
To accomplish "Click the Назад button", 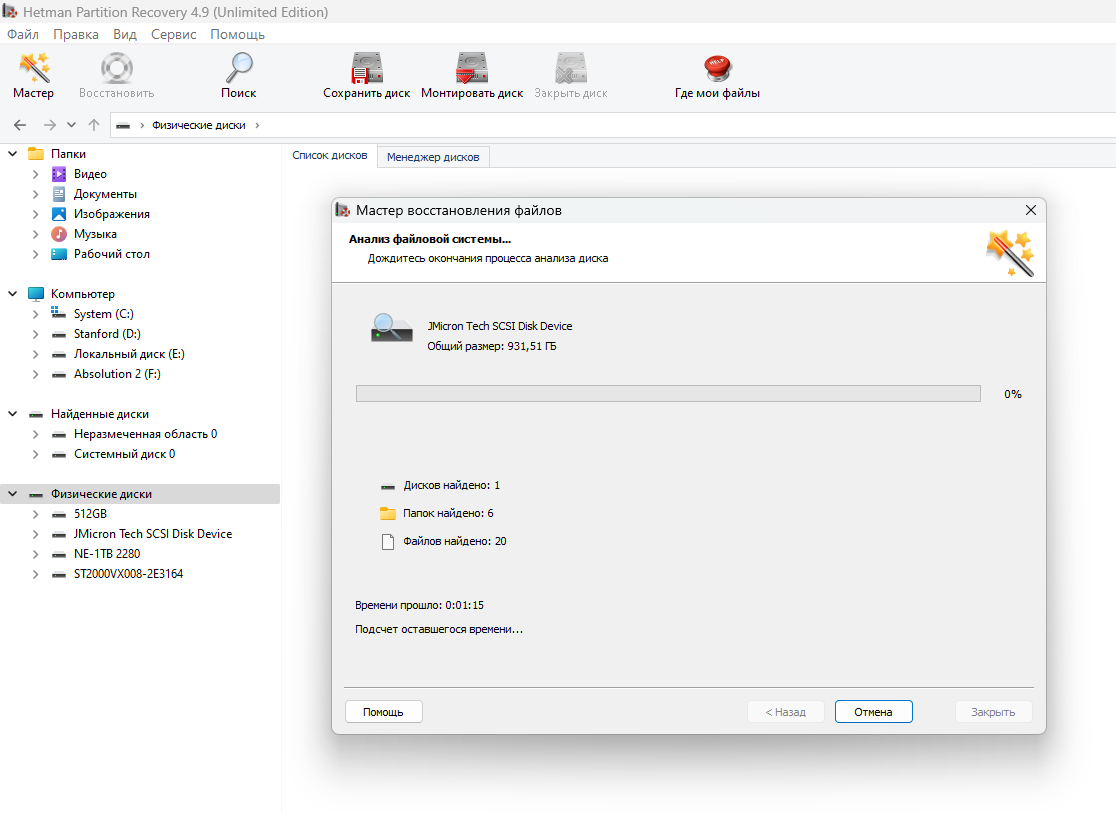I will (786, 712).
